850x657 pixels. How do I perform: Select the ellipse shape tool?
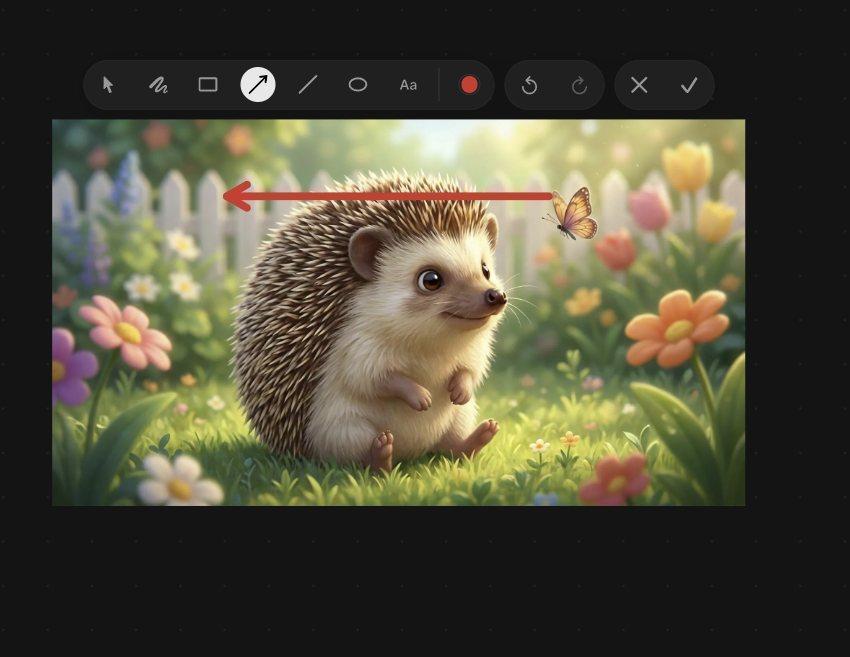tap(358, 85)
